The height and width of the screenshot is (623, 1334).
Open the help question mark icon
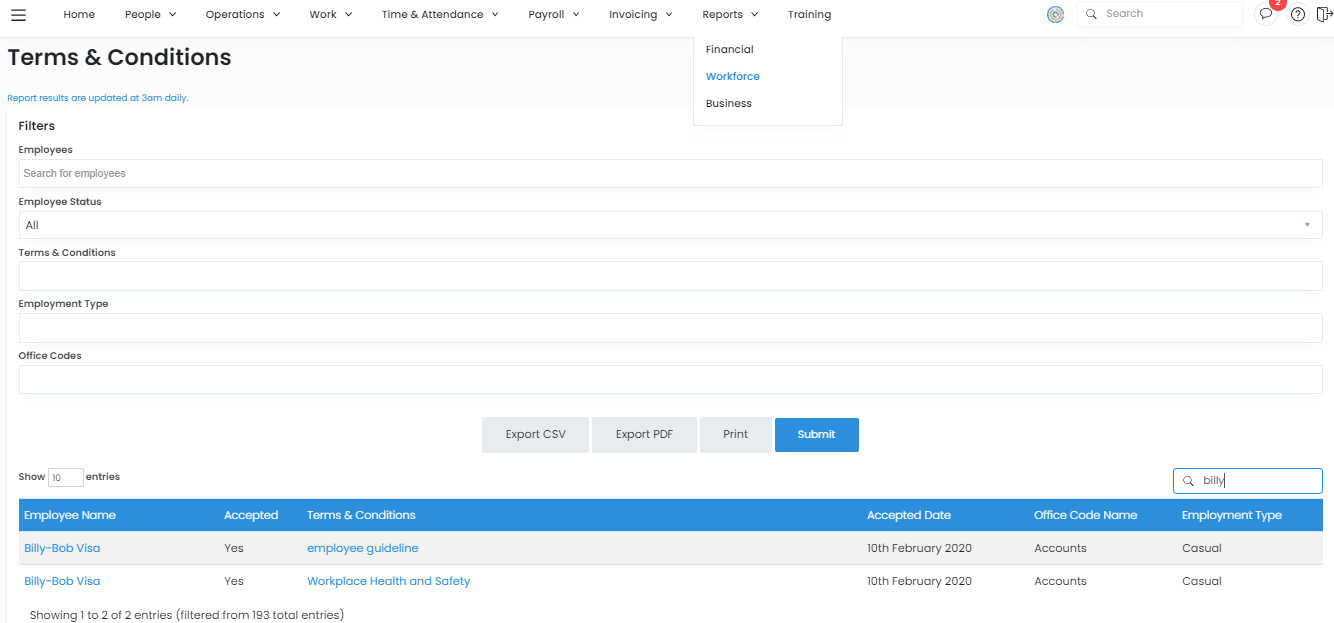point(1298,14)
